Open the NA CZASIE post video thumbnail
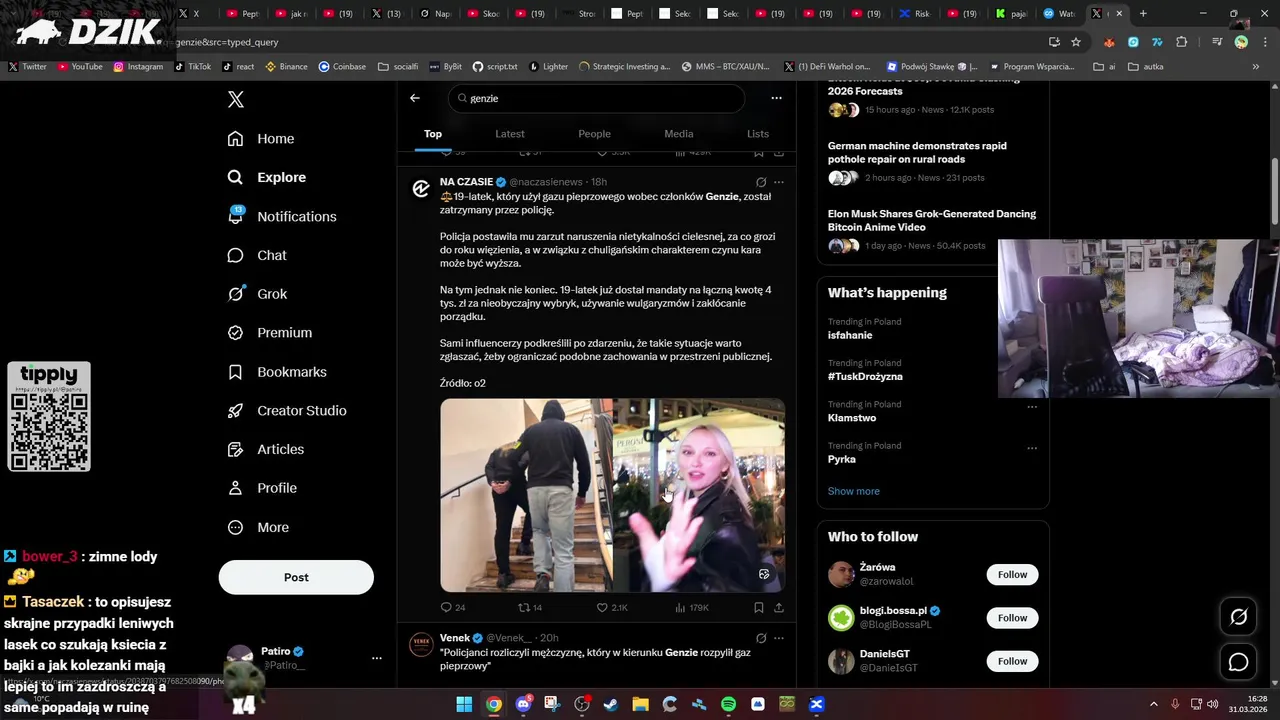This screenshot has height=720, width=1280. point(612,495)
